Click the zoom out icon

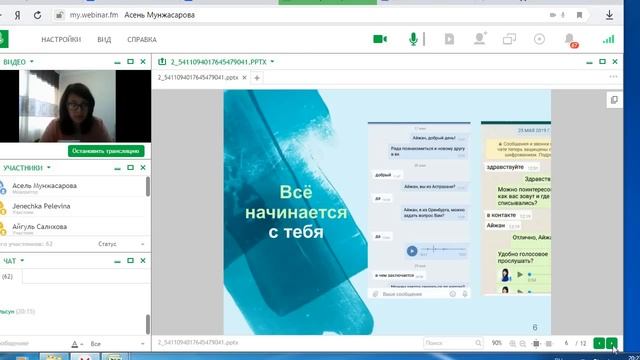tap(523, 344)
